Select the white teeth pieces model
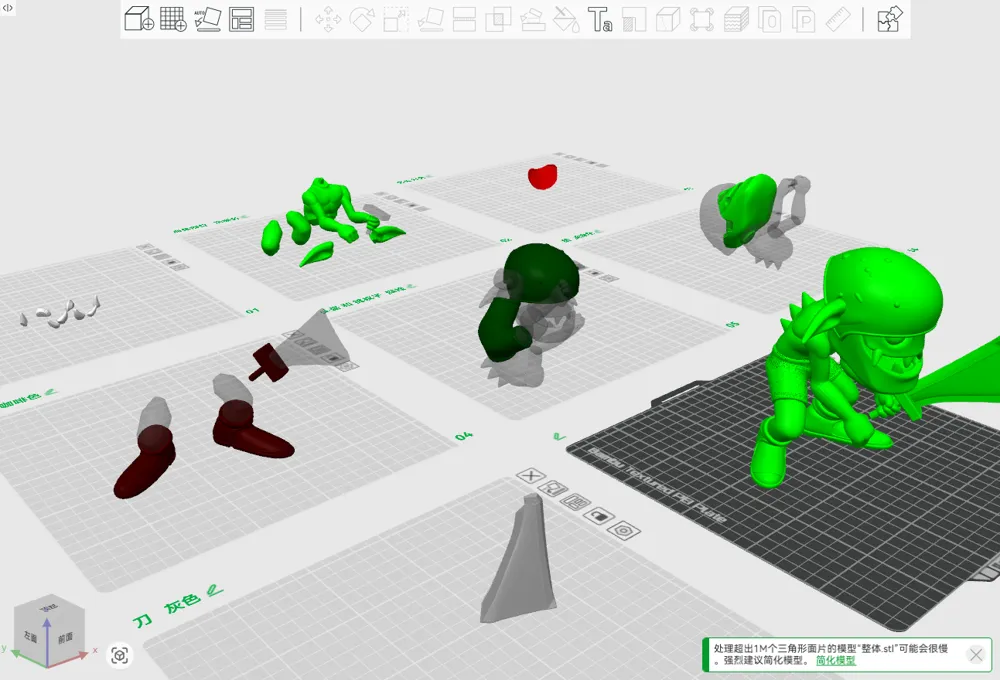This screenshot has width=1000, height=680. click(61, 313)
